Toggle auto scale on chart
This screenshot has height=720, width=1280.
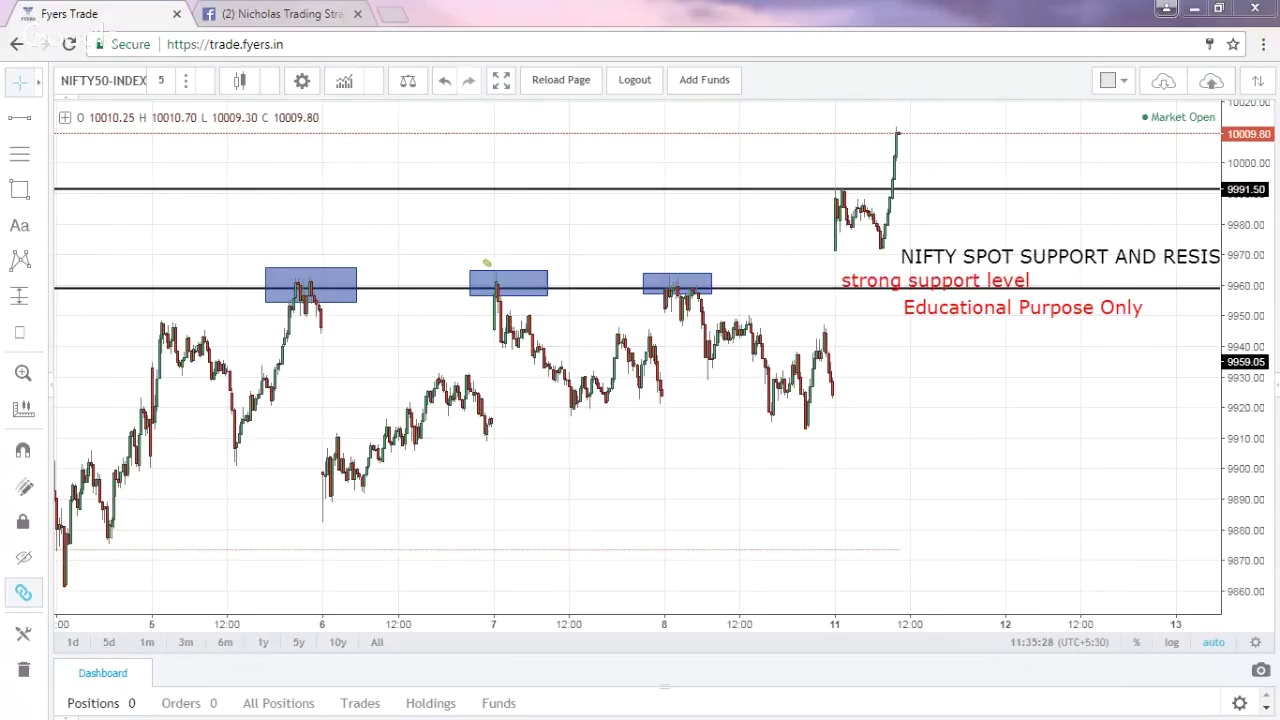click(1213, 642)
